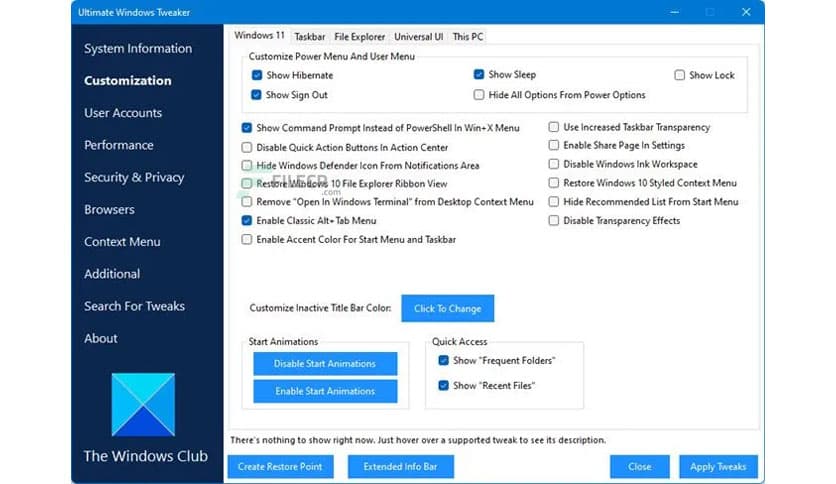Image resolution: width=836 pixels, height=484 pixels.
Task: Click Create Restore Point button
Action: (280, 467)
